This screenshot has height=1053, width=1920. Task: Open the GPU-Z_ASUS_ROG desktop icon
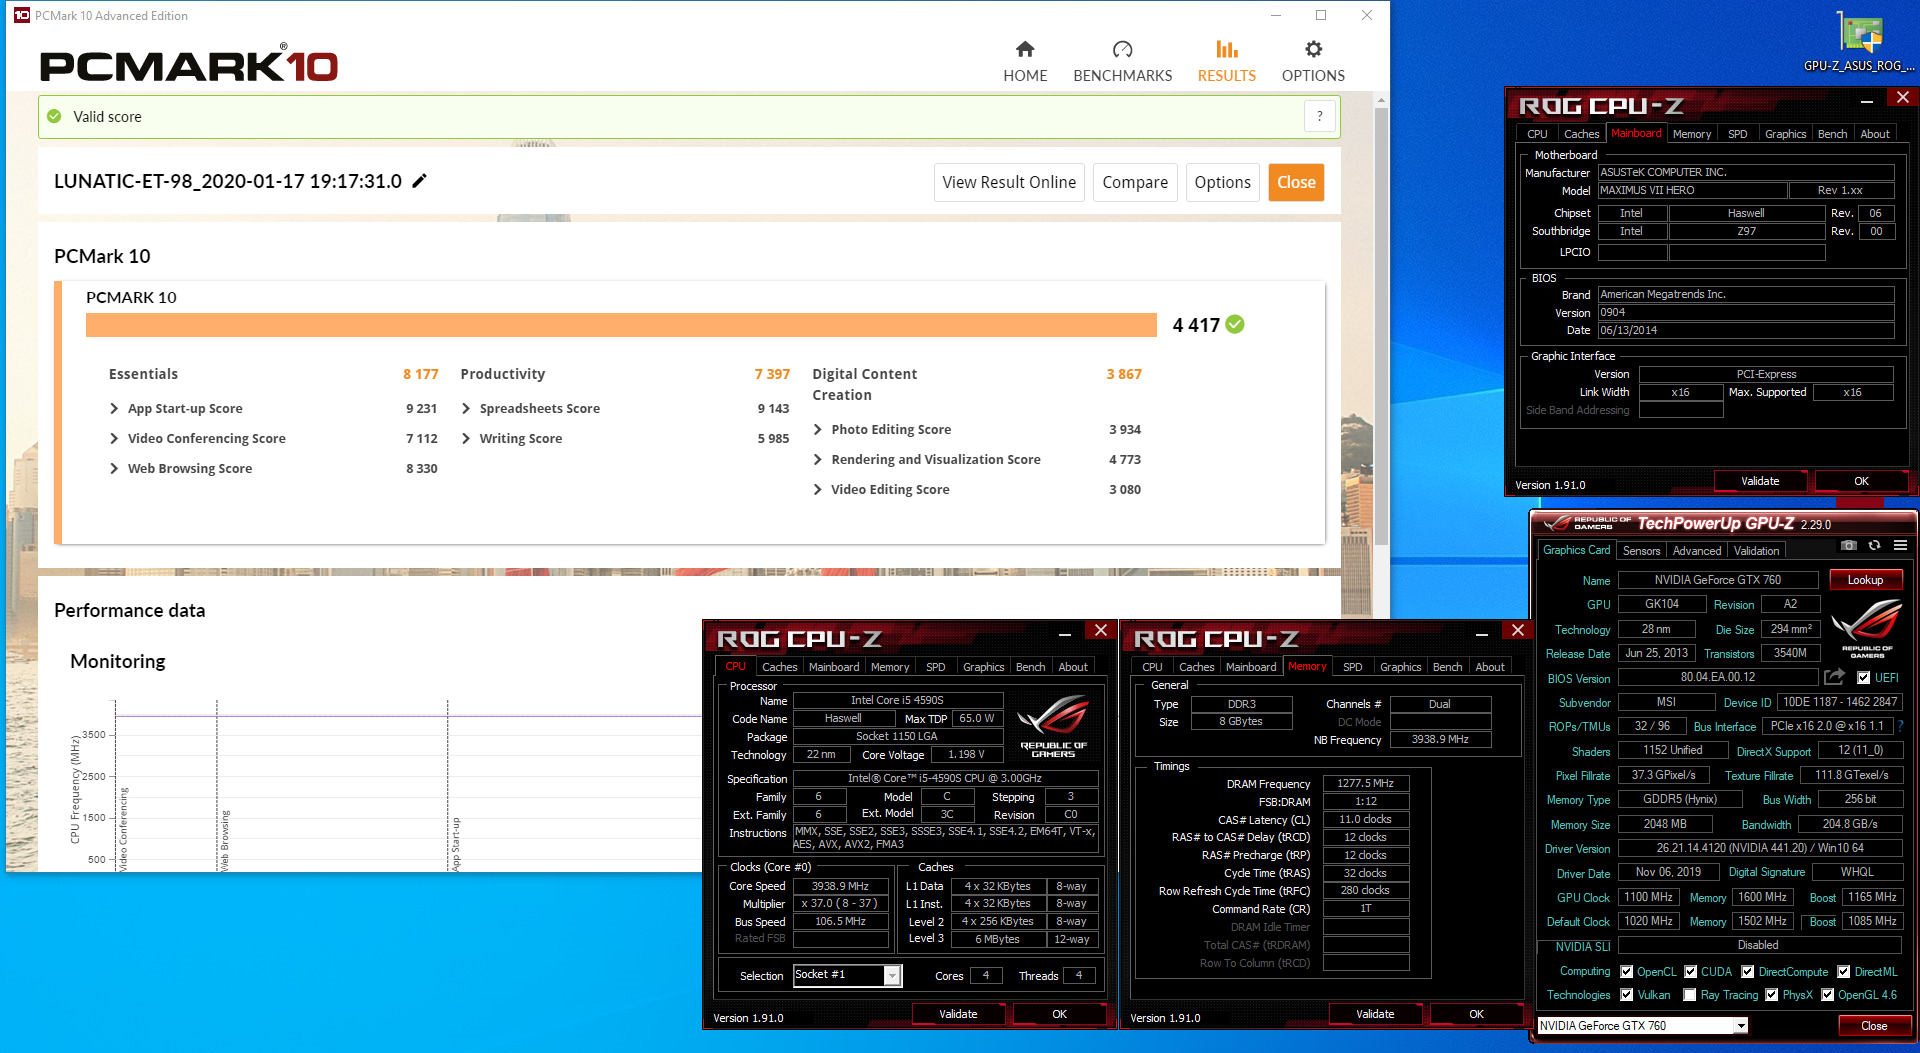point(1860,40)
